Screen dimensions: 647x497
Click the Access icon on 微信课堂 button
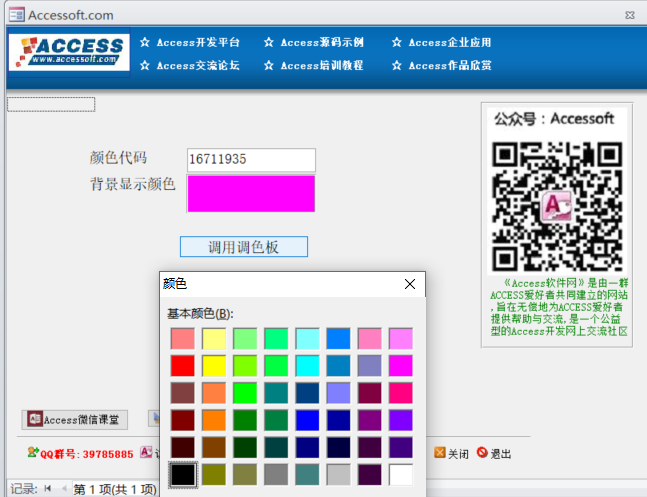35,419
